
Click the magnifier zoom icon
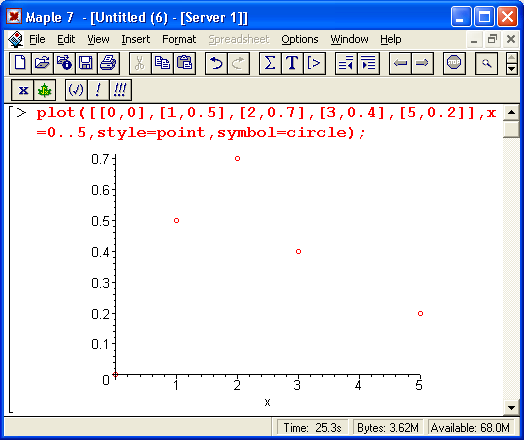486,63
